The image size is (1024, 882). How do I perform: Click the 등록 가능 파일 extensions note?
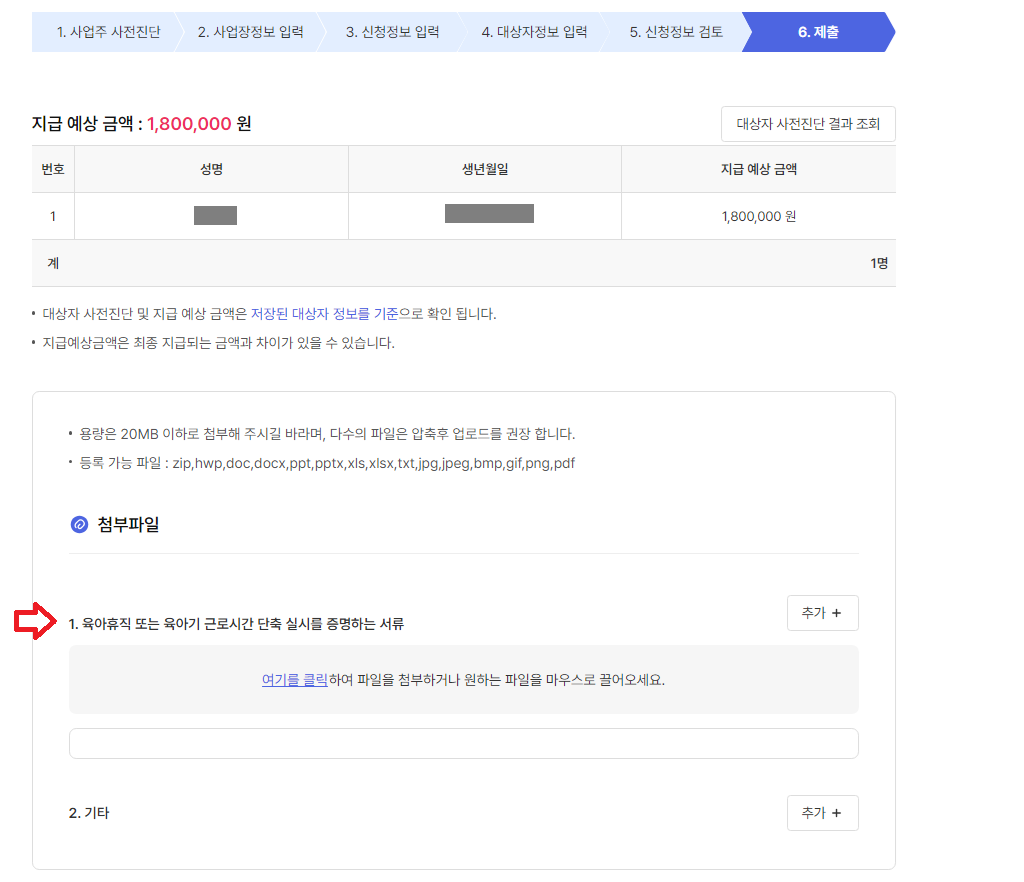click(327, 464)
